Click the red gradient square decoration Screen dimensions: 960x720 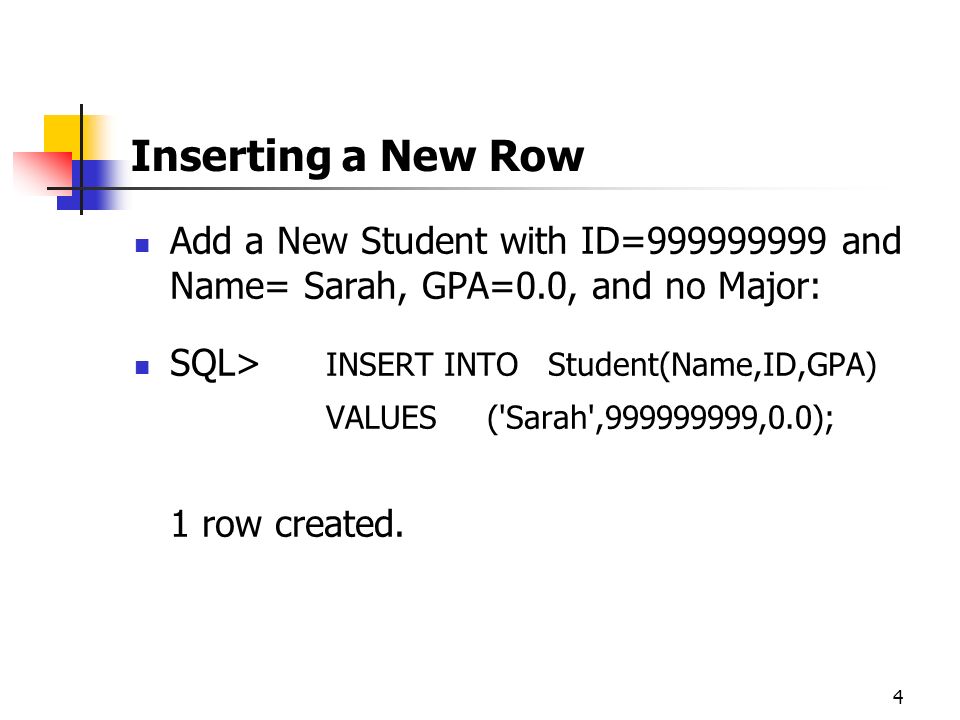pos(42,173)
